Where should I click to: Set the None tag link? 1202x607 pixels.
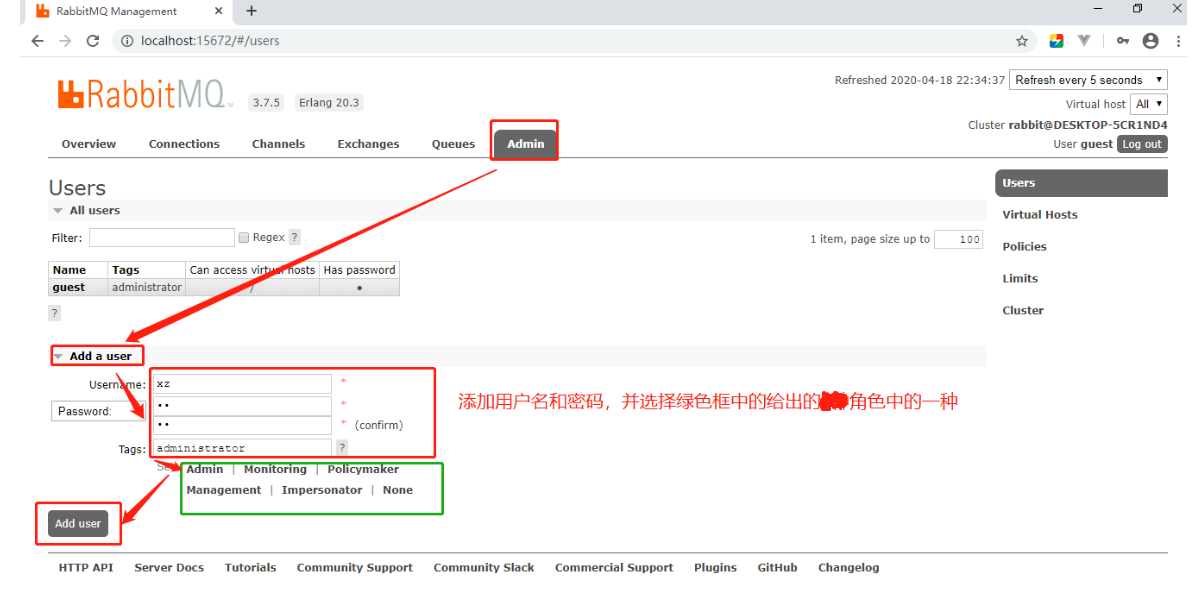(x=398, y=490)
